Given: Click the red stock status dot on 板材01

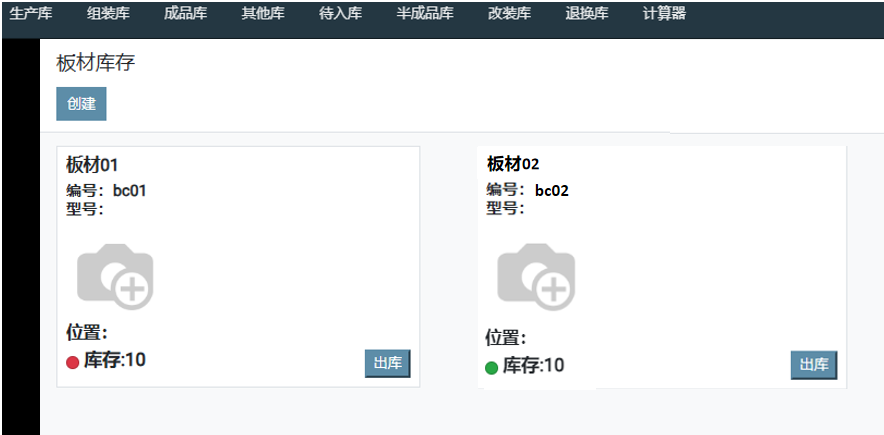Looking at the screenshot, I should (x=72, y=362).
